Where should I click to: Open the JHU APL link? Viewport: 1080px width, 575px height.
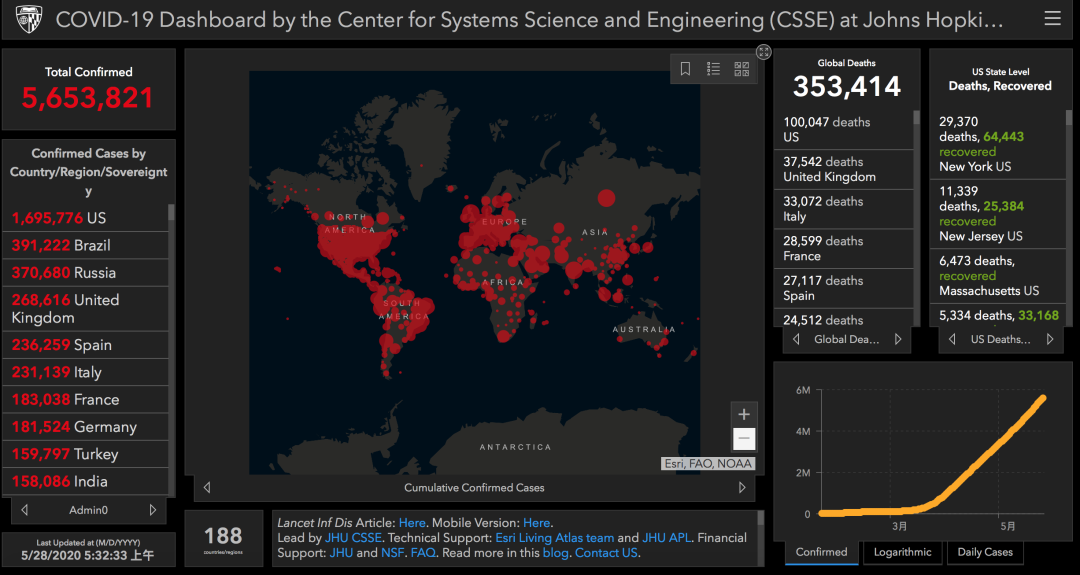point(667,538)
